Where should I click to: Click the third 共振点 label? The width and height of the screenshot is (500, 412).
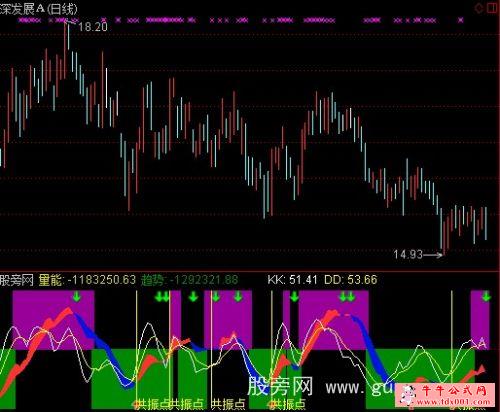click(228, 404)
